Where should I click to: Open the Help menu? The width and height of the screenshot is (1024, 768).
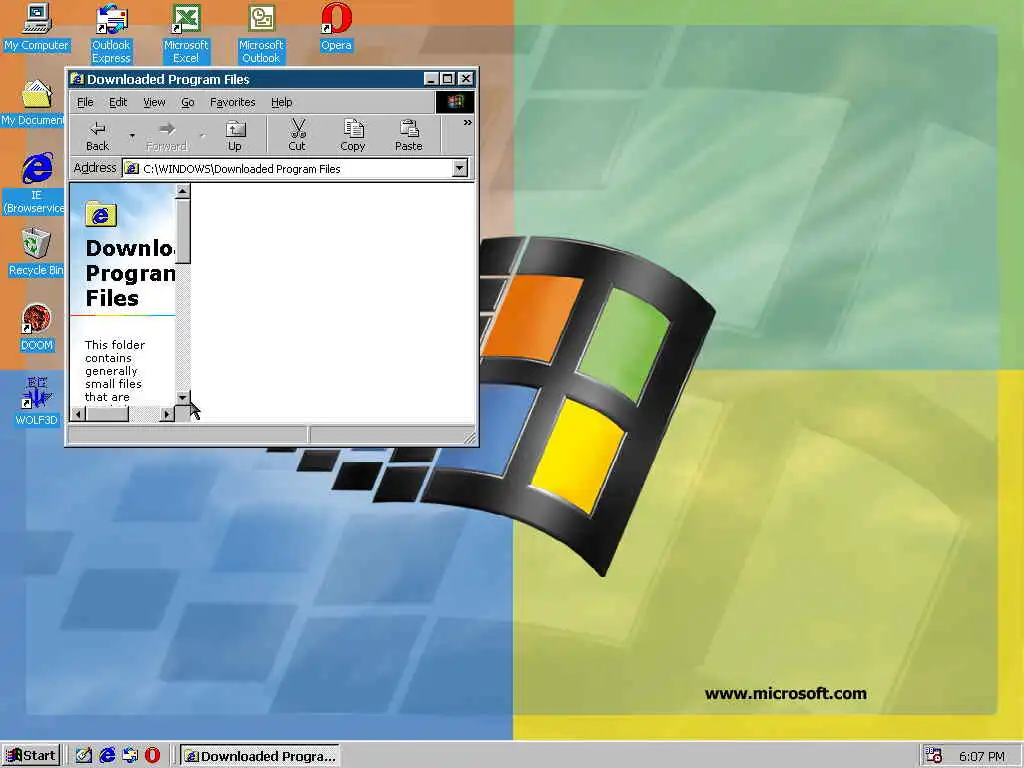coord(281,103)
